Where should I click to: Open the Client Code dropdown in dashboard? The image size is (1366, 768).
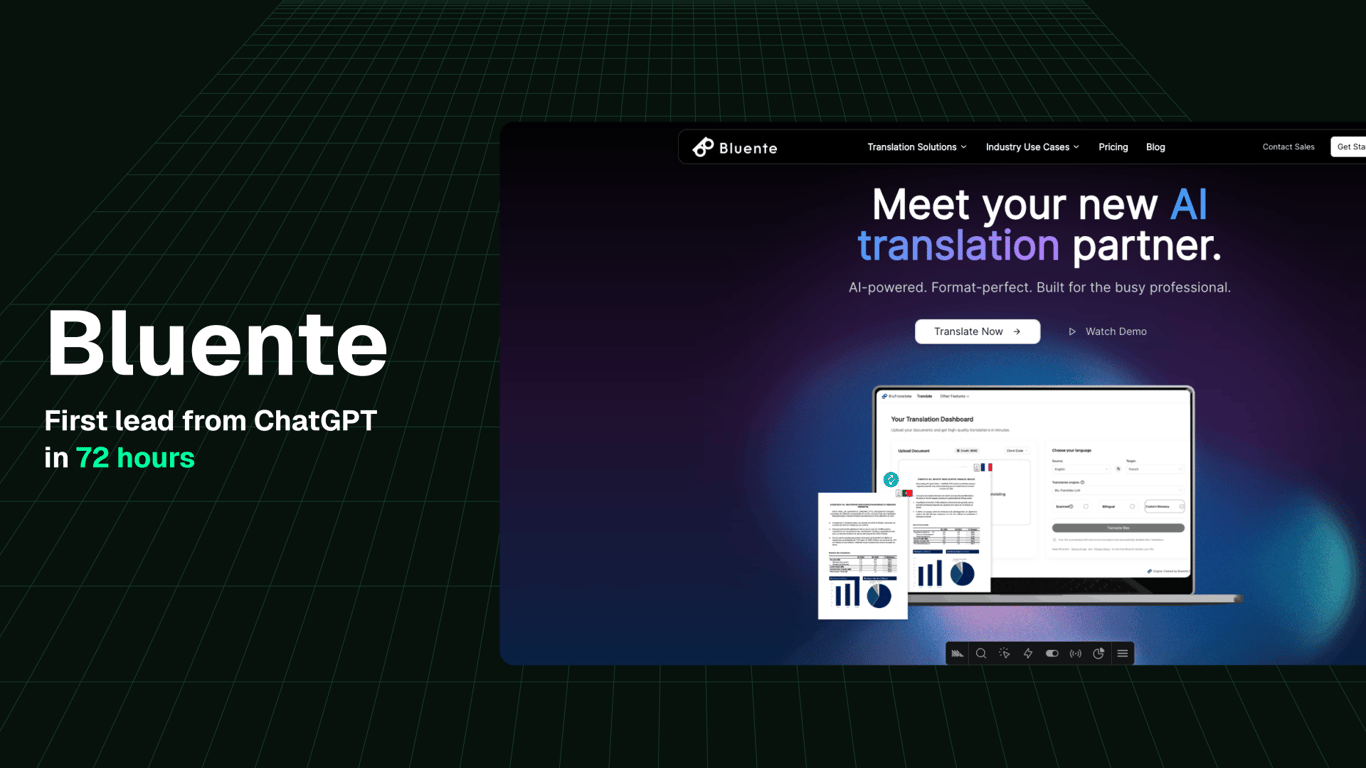pos(1015,451)
